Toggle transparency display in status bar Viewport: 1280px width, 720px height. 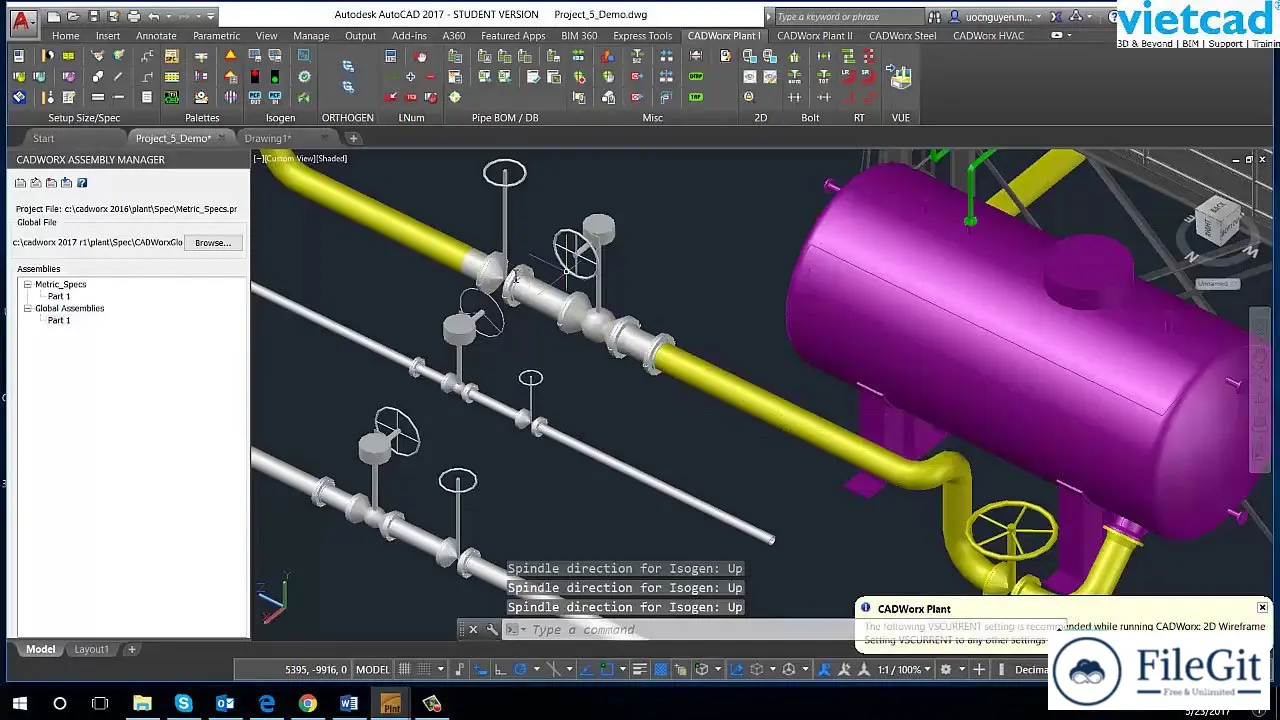660,669
